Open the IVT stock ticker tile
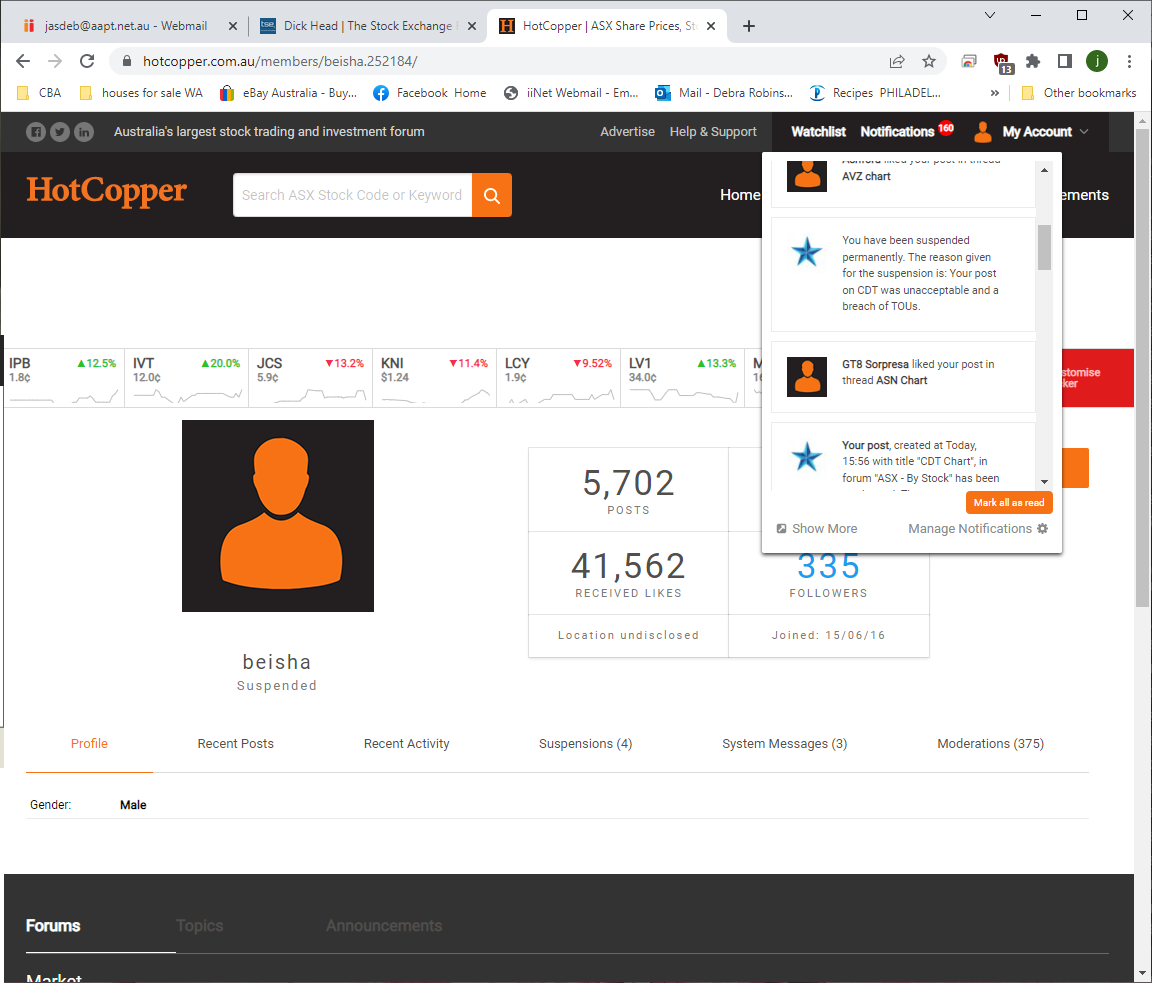 click(x=187, y=378)
